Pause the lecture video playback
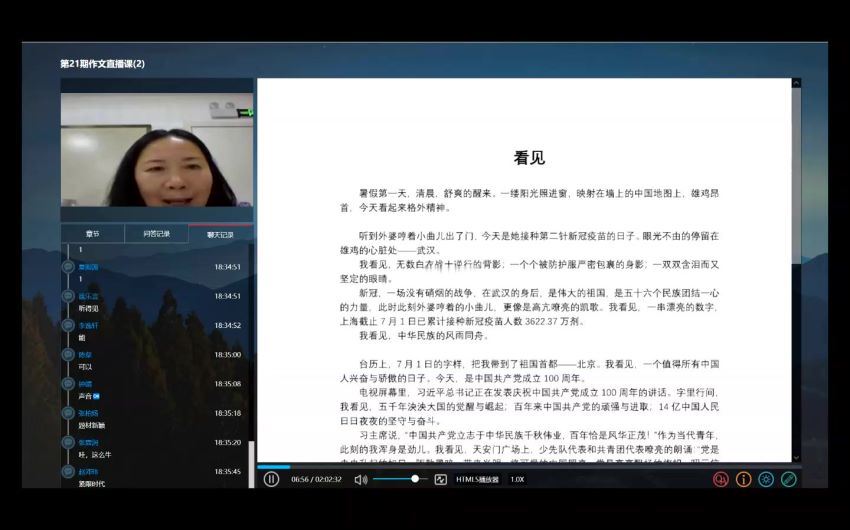The width and height of the screenshot is (850, 530). click(271, 479)
